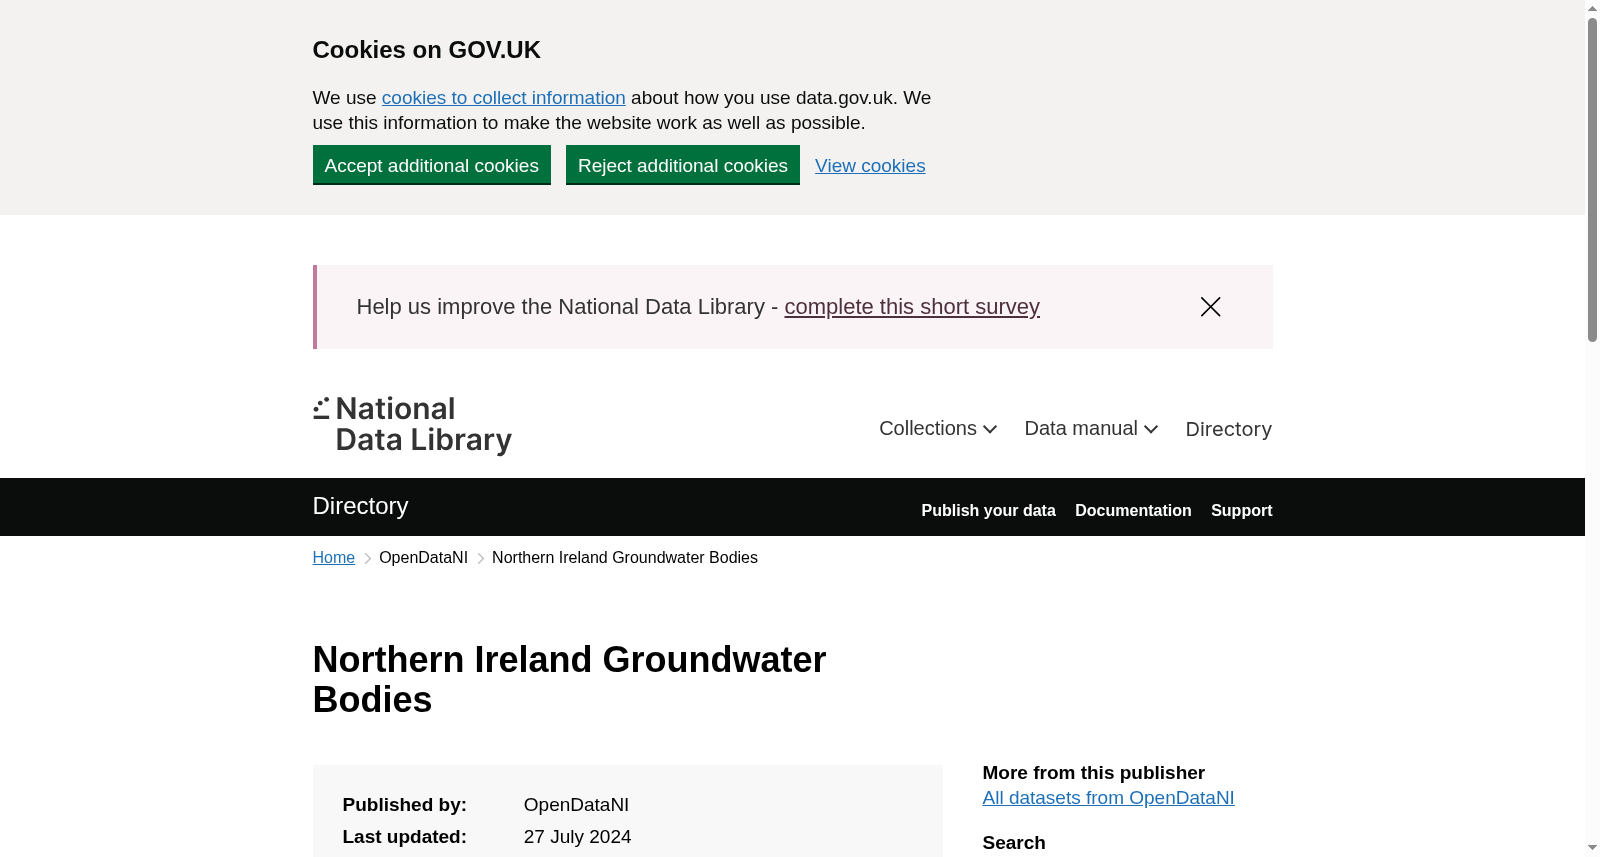Image resolution: width=1600 pixels, height=857 pixels.
Task: Open the Directory navigation item
Action: (x=1228, y=429)
